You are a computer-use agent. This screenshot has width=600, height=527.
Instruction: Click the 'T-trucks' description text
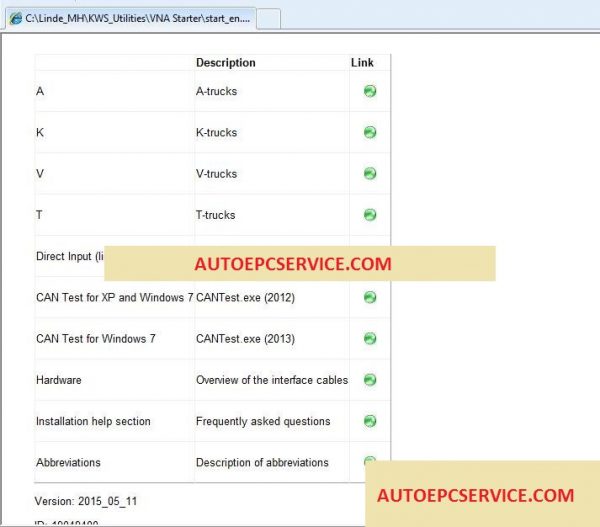(215, 215)
